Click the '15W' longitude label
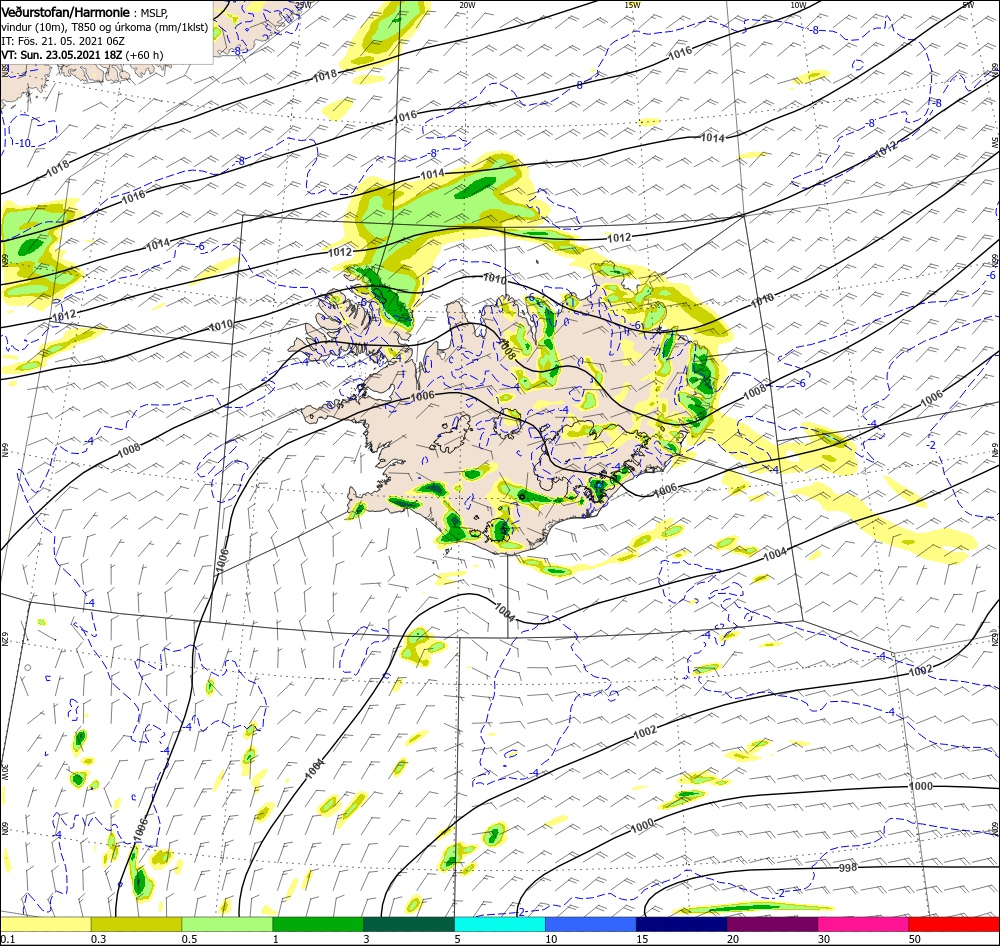 pos(633,4)
